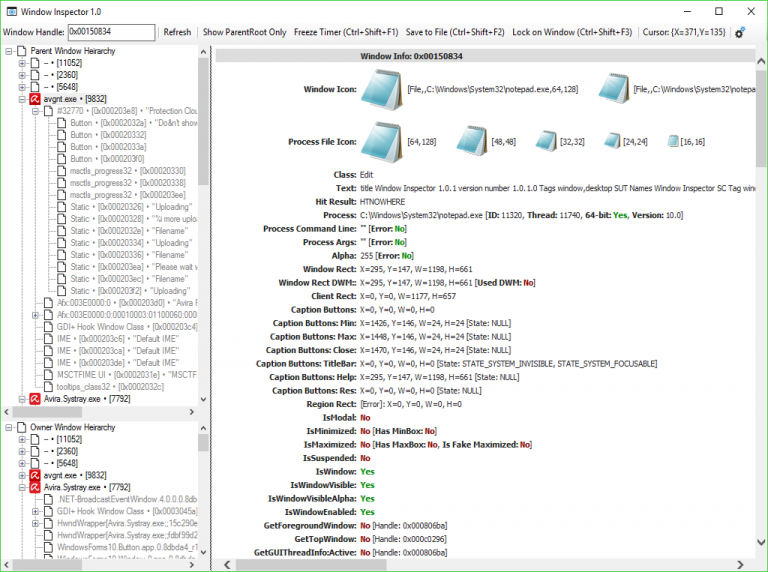Toggle Show ParentRoot Only
The height and width of the screenshot is (572, 768).
tap(244, 32)
